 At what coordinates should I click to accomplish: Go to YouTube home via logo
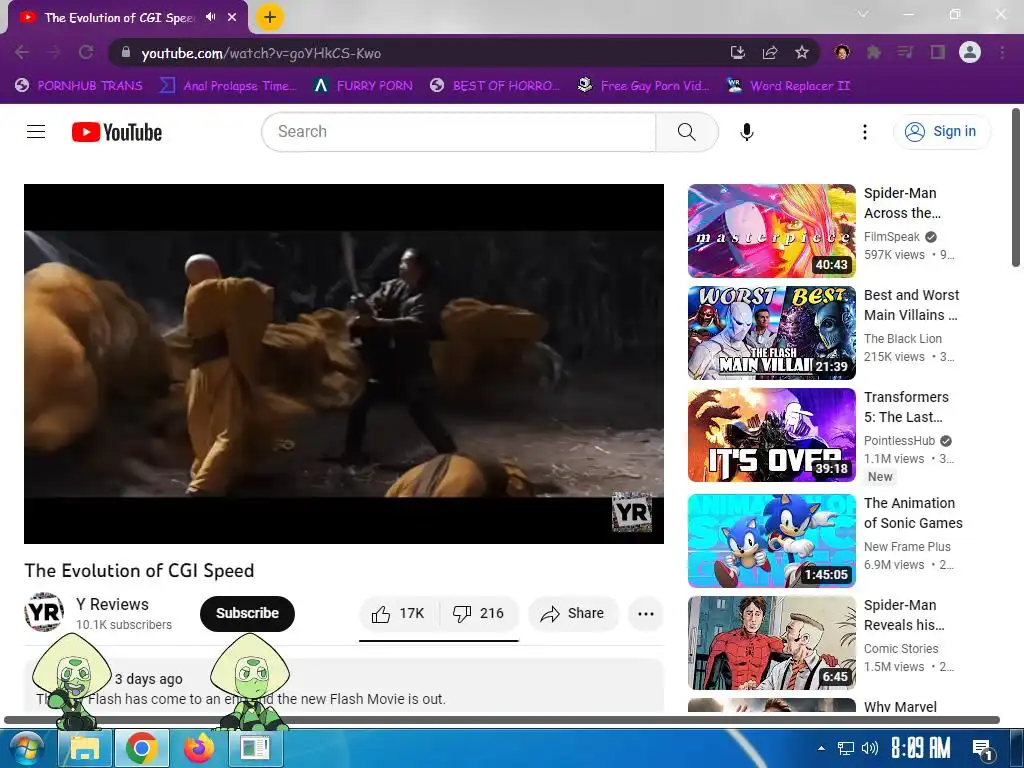(x=117, y=132)
